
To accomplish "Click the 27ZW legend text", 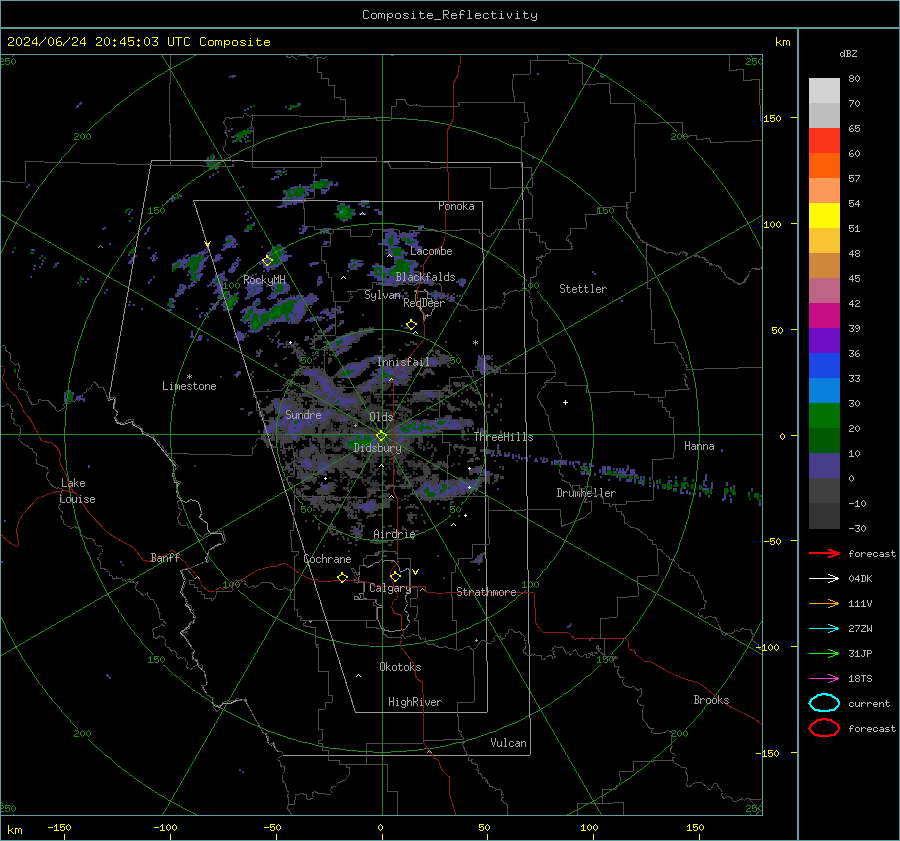I will [860, 629].
